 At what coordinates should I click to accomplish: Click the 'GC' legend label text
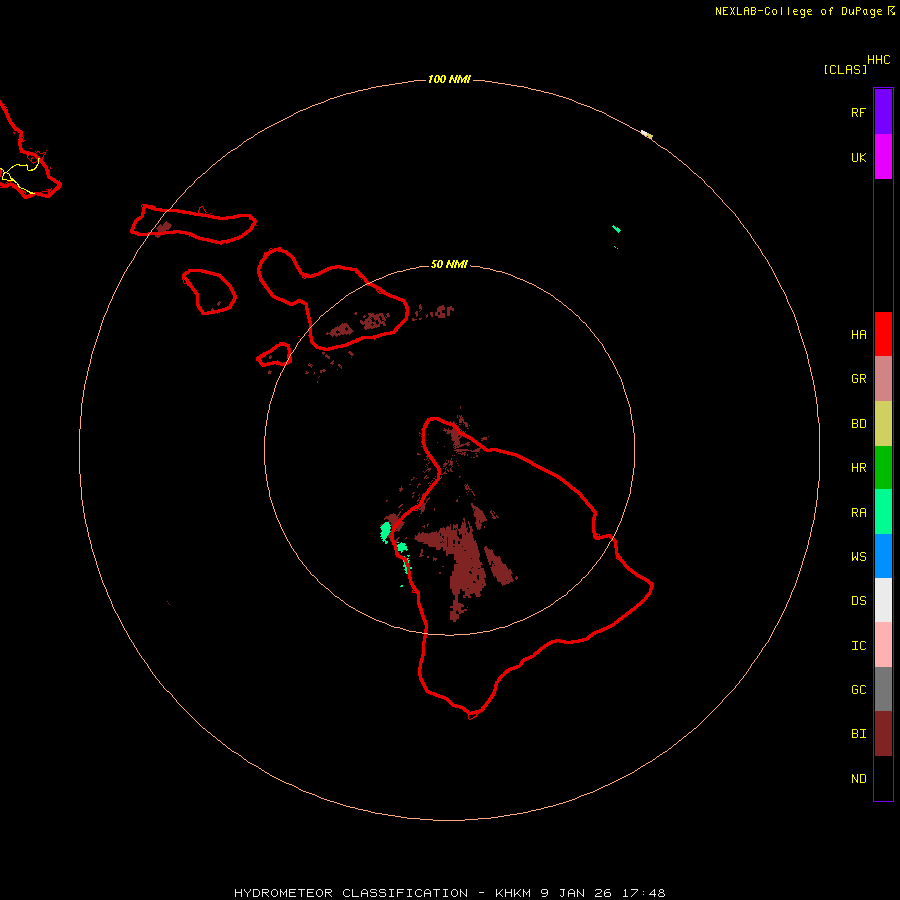click(x=858, y=690)
